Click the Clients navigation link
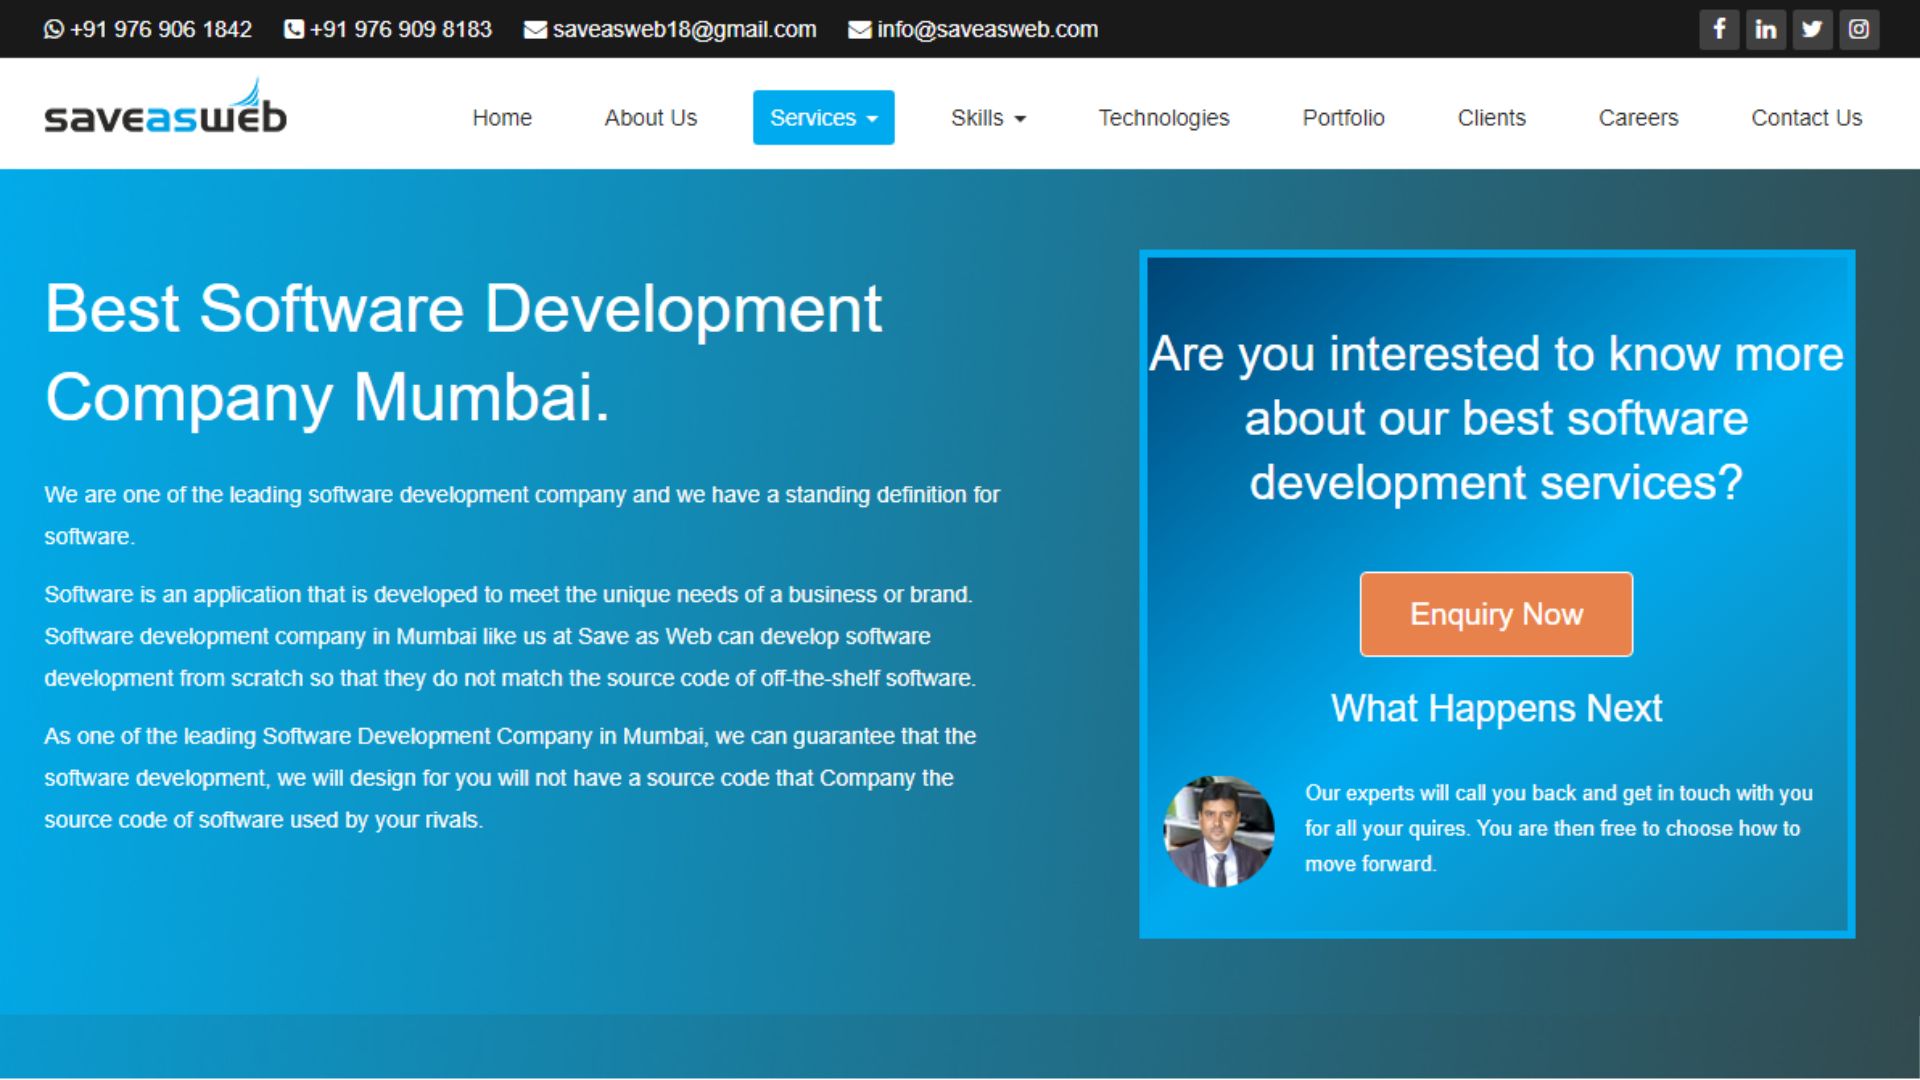1920x1080 pixels. [1490, 117]
